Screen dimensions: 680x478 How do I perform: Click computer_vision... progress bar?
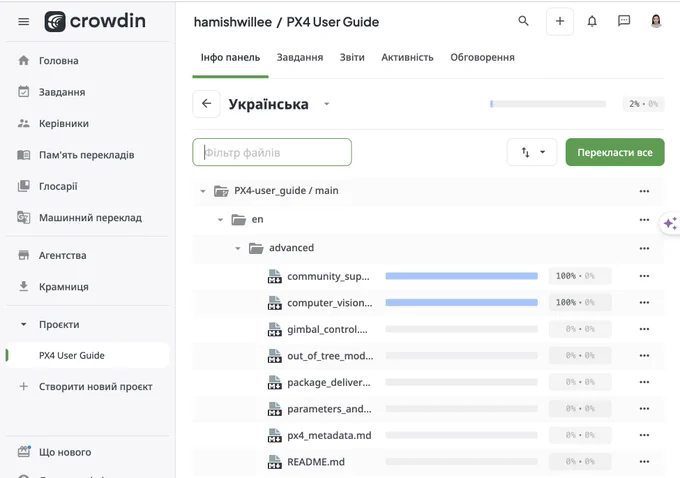pyautogui.click(x=461, y=302)
